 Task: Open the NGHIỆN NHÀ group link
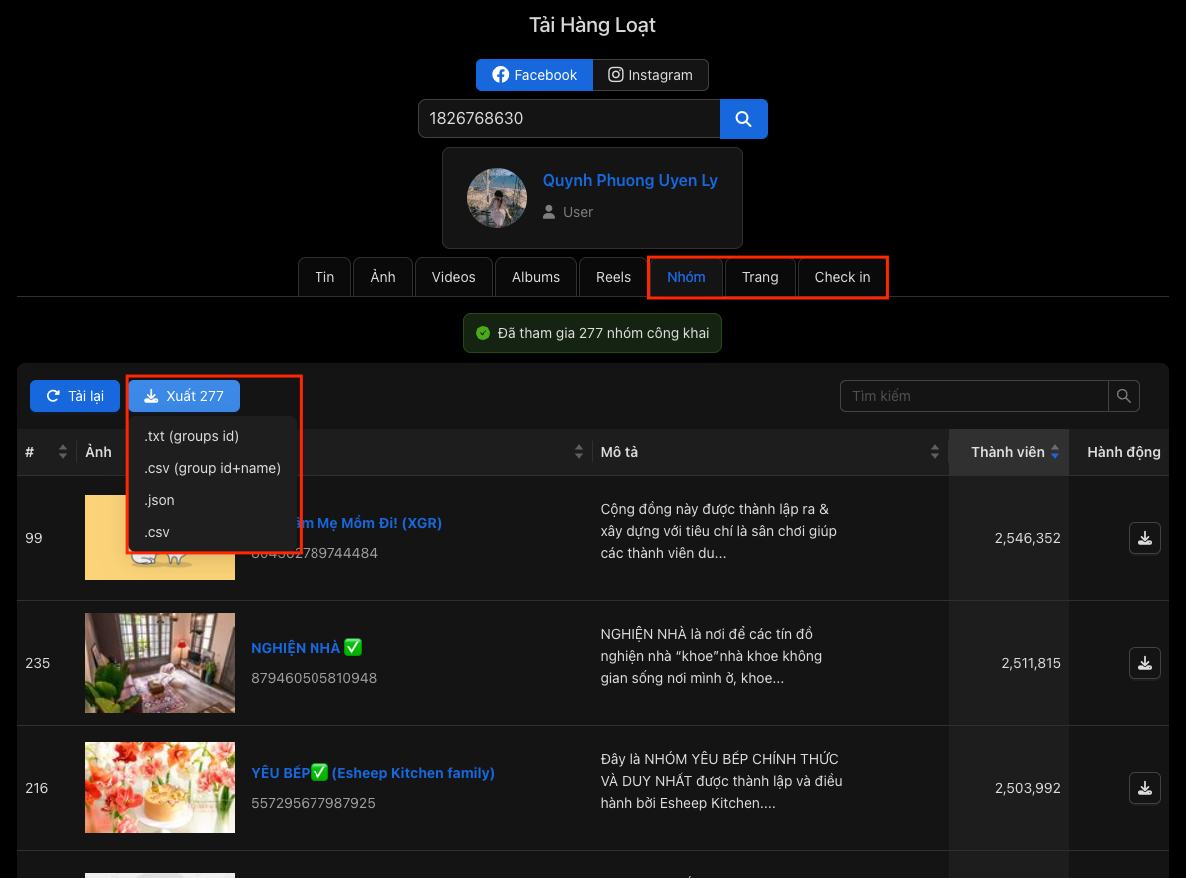pyautogui.click(x=306, y=648)
